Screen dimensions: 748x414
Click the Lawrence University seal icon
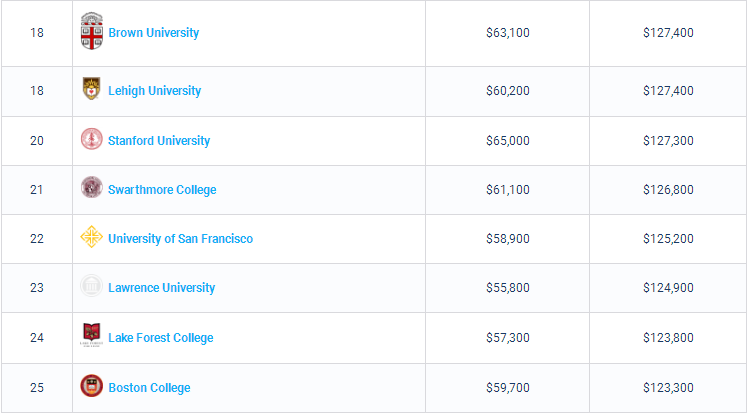(x=91, y=287)
